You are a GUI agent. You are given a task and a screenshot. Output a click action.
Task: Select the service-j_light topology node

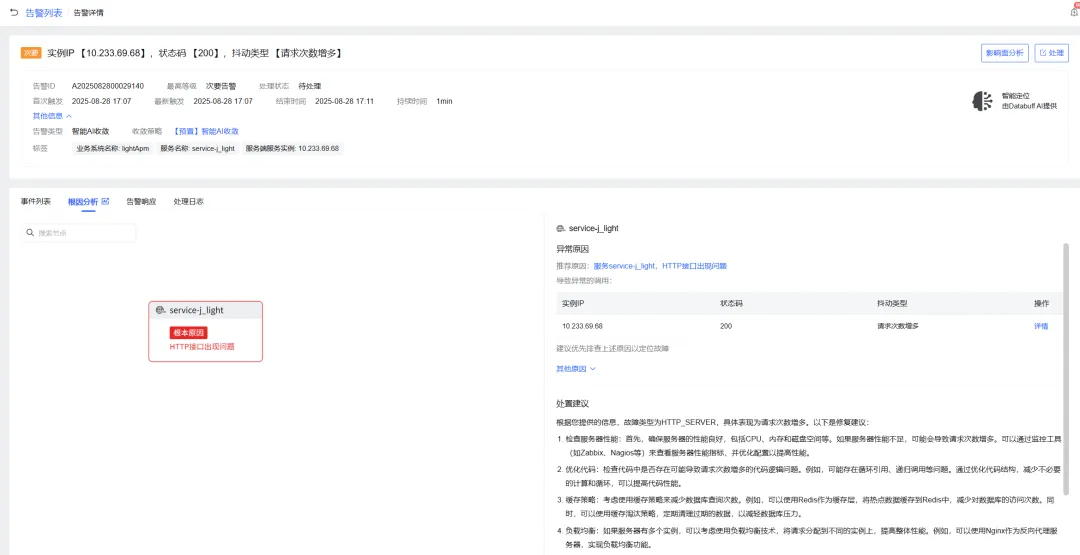pos(205,331)
